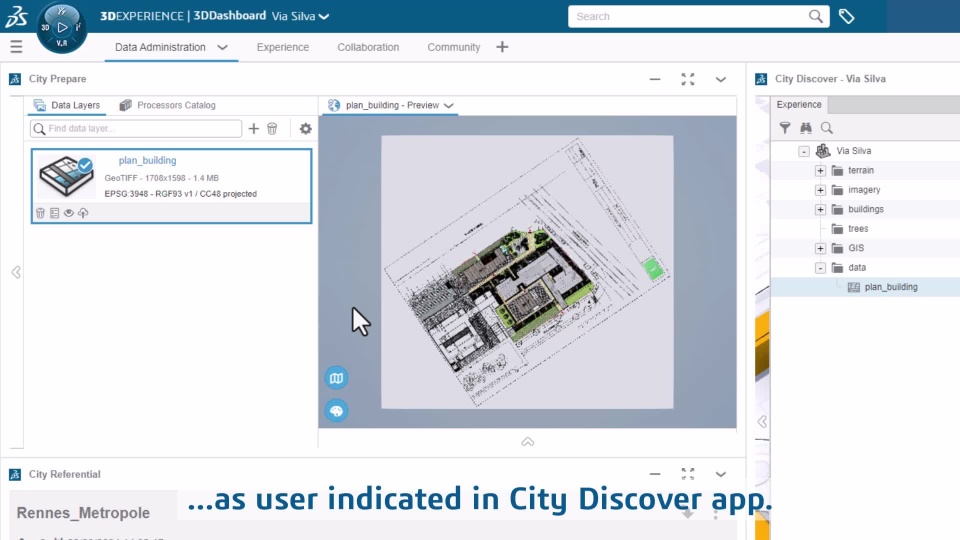Open plan_building - Preview dropdown

click(449, 105)
